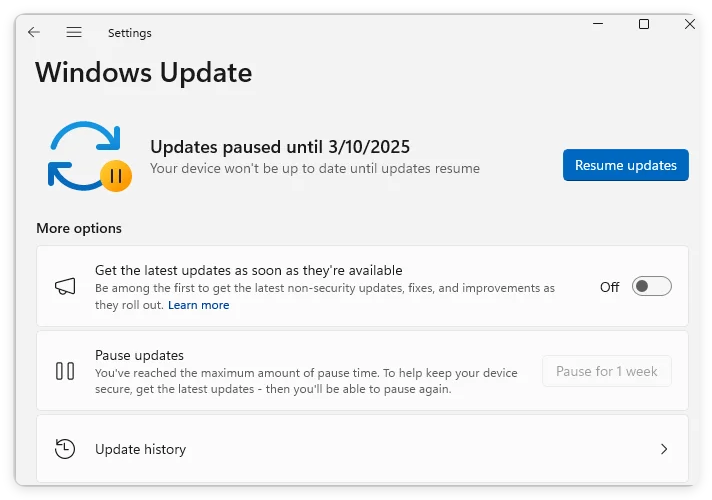Open the Update history row
This screenshot has height=500, width=712.
click(x=362, y=449)
